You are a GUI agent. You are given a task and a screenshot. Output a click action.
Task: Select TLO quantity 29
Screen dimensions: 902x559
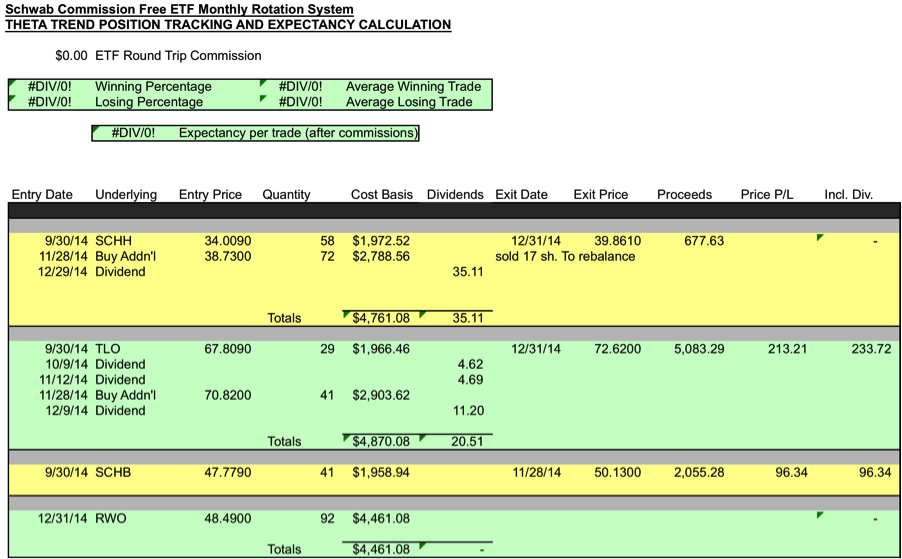(x=327, y=349)
